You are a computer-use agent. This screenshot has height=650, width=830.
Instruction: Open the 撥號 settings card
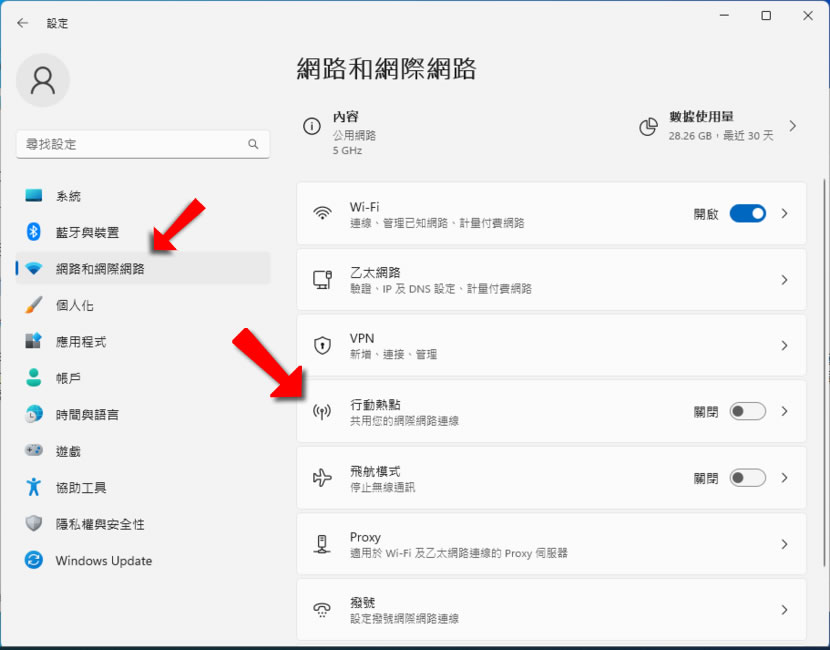(551, 610)
